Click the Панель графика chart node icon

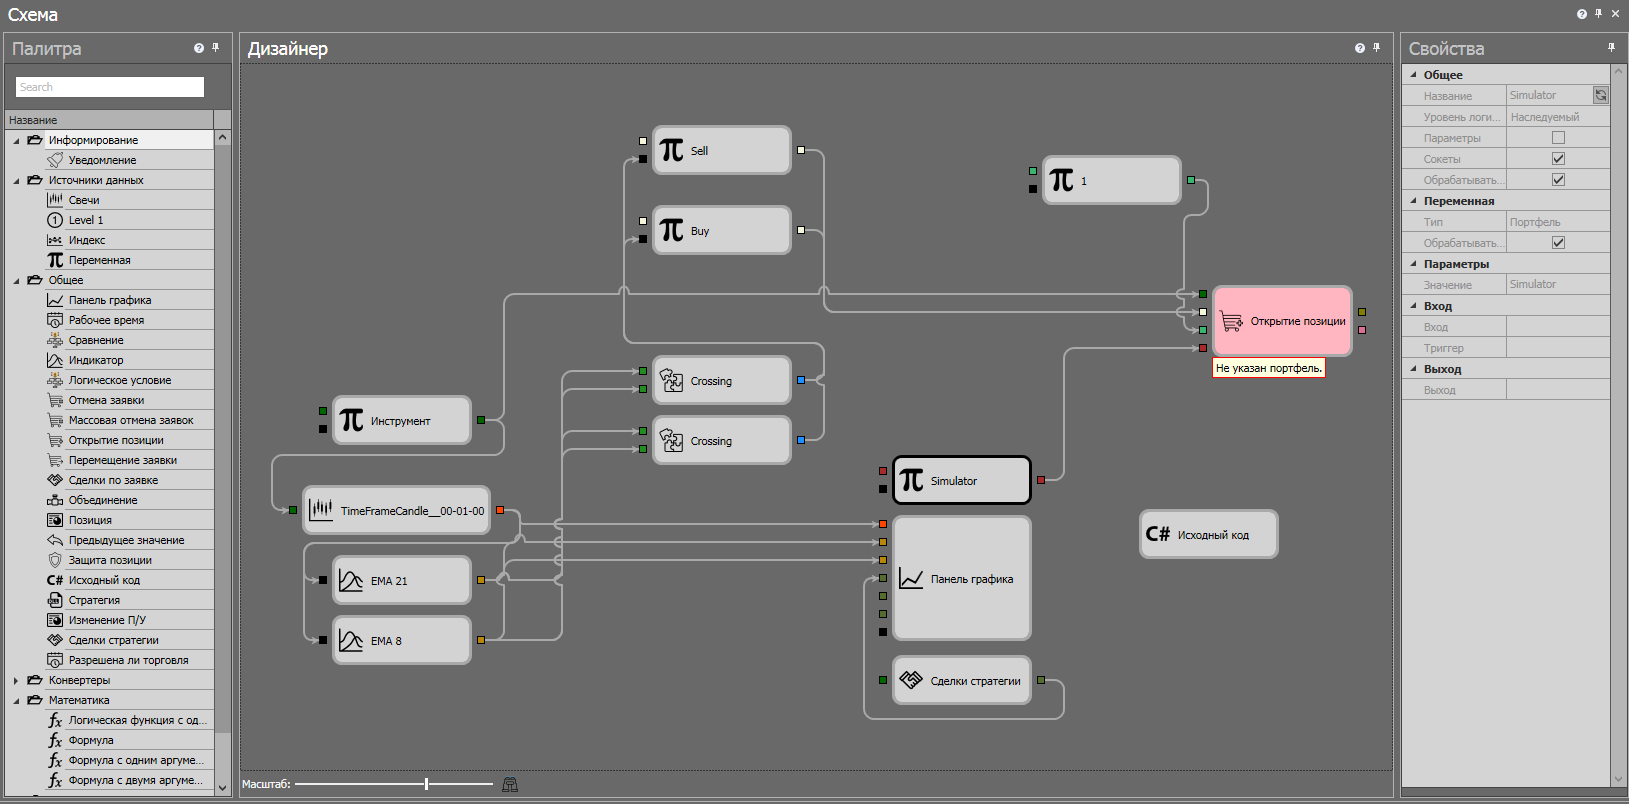[x=911, y=578]
